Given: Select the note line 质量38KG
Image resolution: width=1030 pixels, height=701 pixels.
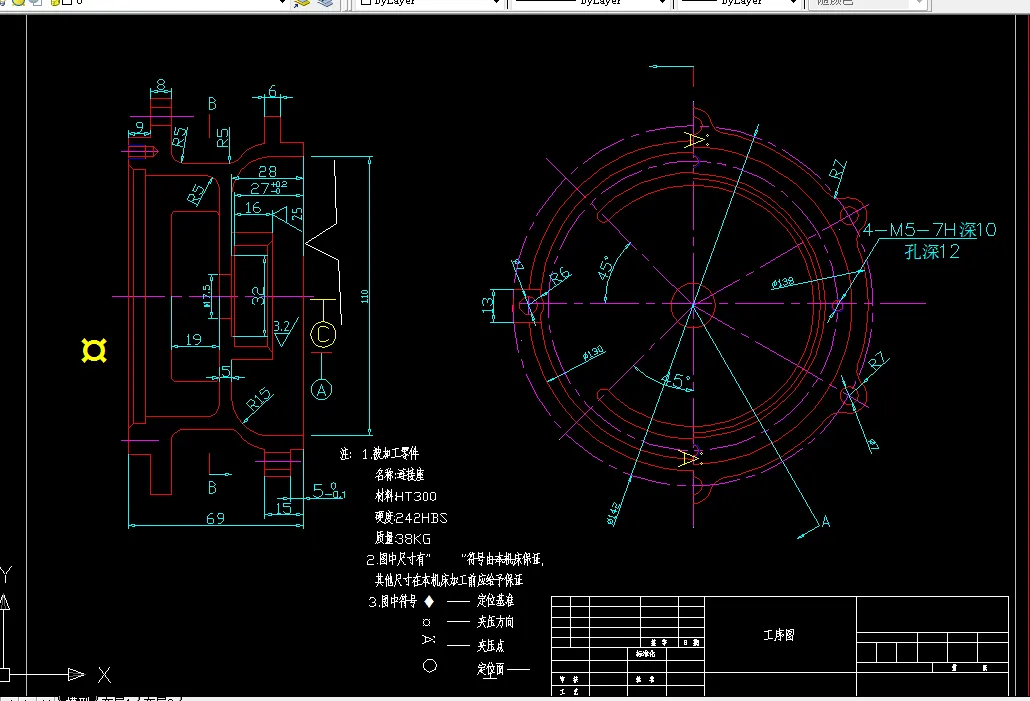Looking at the screenshot, I should point(403,539).
